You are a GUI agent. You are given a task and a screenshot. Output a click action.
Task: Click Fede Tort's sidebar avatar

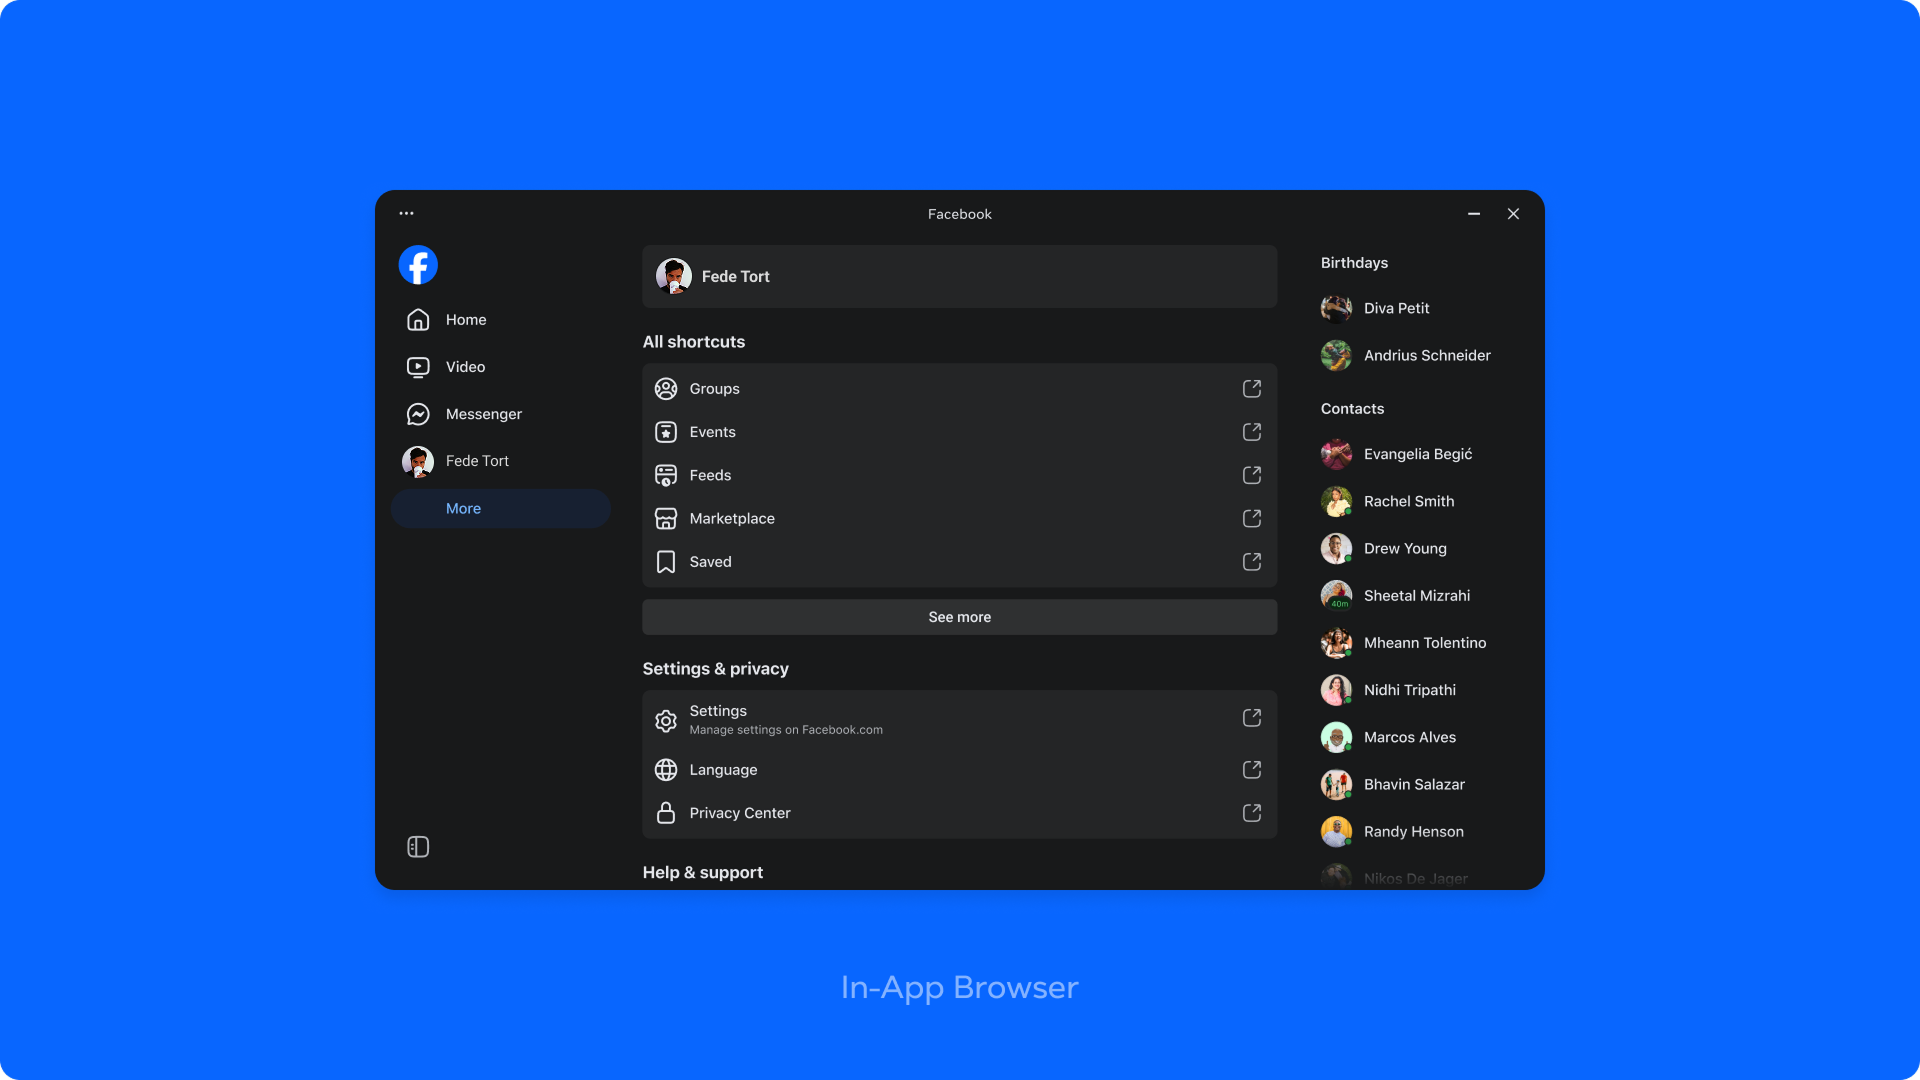click(418, 461)
